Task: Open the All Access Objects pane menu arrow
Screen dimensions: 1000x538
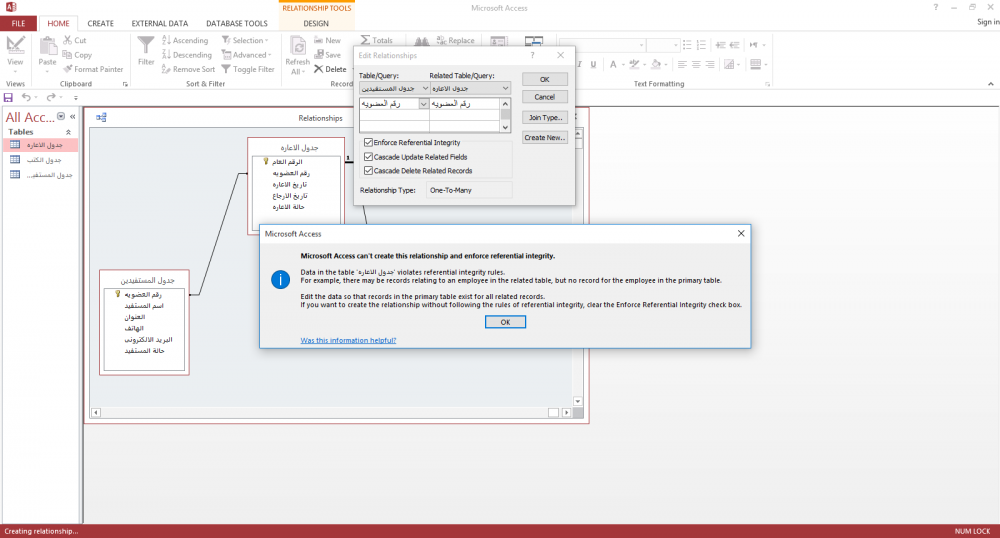Action: click(61, 116)
